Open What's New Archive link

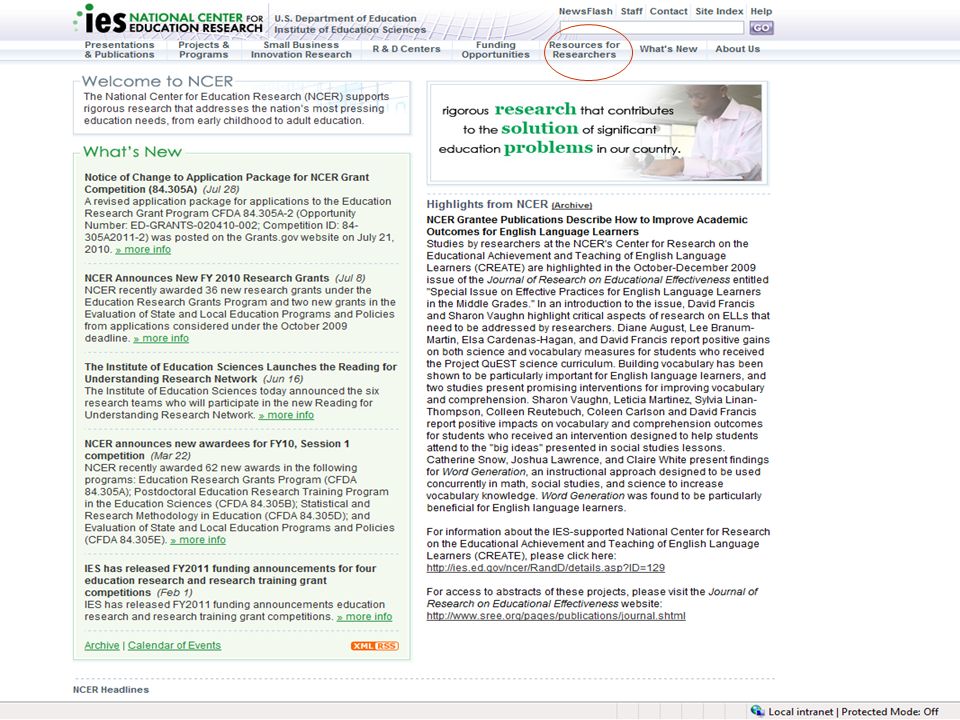coord(102,645)
